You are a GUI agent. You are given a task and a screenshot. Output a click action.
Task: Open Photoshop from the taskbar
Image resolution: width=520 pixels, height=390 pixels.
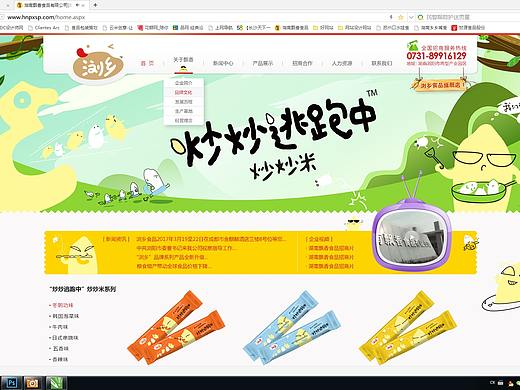click(11, 383)
